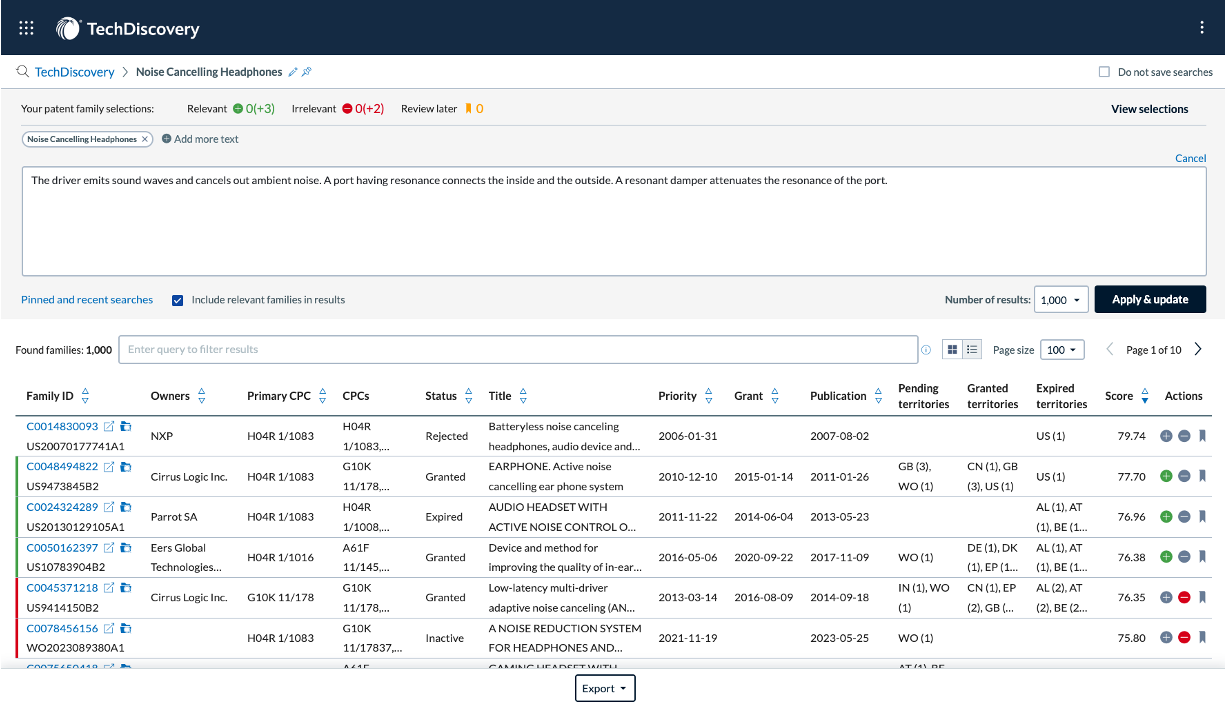
Task: Click the pencil edit icon beside search name
Action: coord(293,72)
